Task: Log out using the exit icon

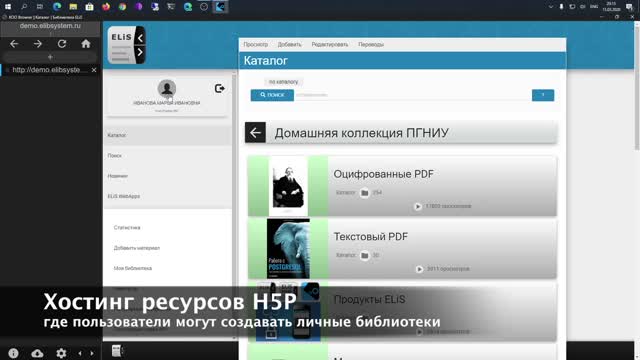Action: (219, 88)
